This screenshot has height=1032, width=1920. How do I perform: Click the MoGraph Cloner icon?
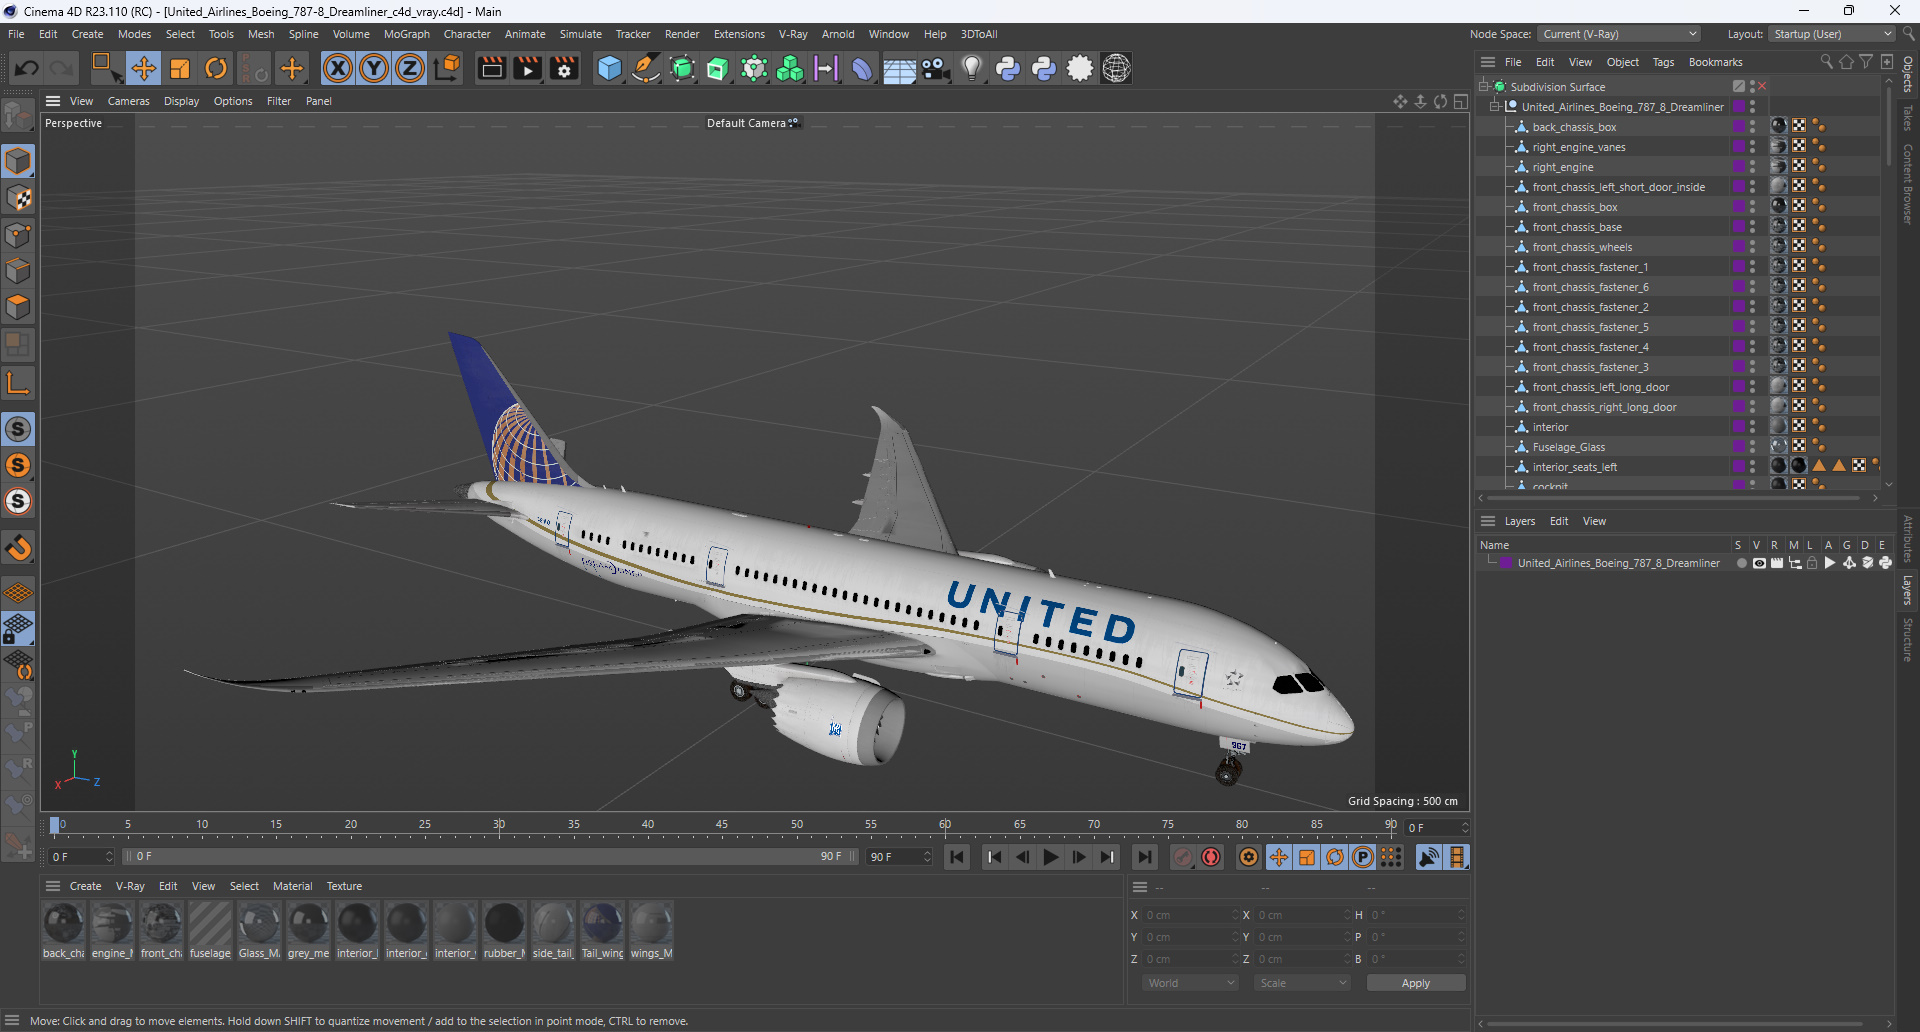coord(790,68)
